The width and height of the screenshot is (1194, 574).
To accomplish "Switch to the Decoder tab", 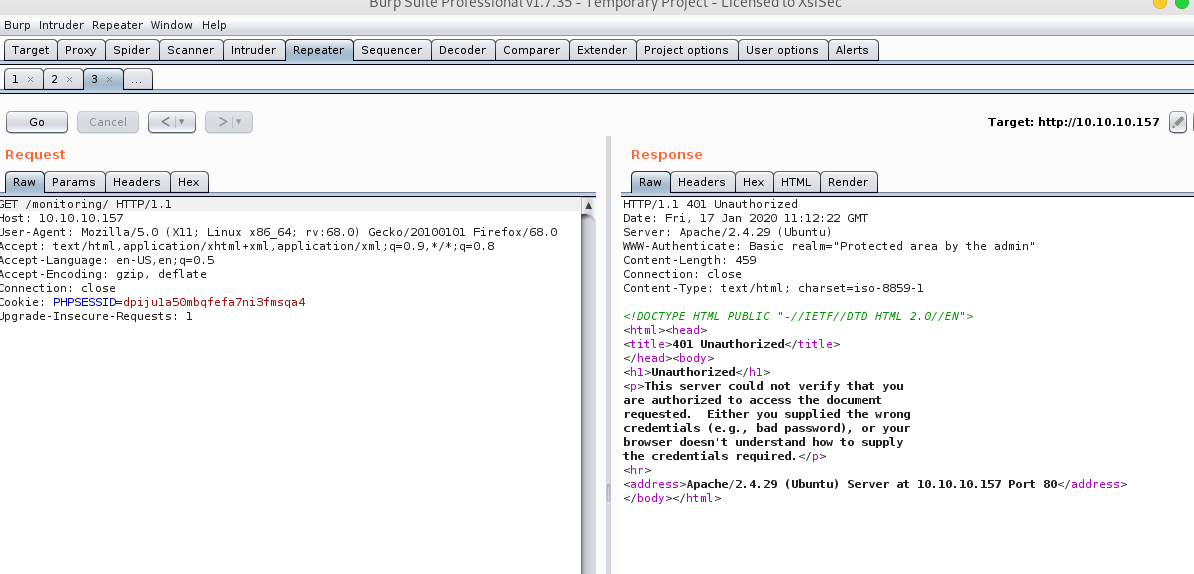I will click(462, 50).
